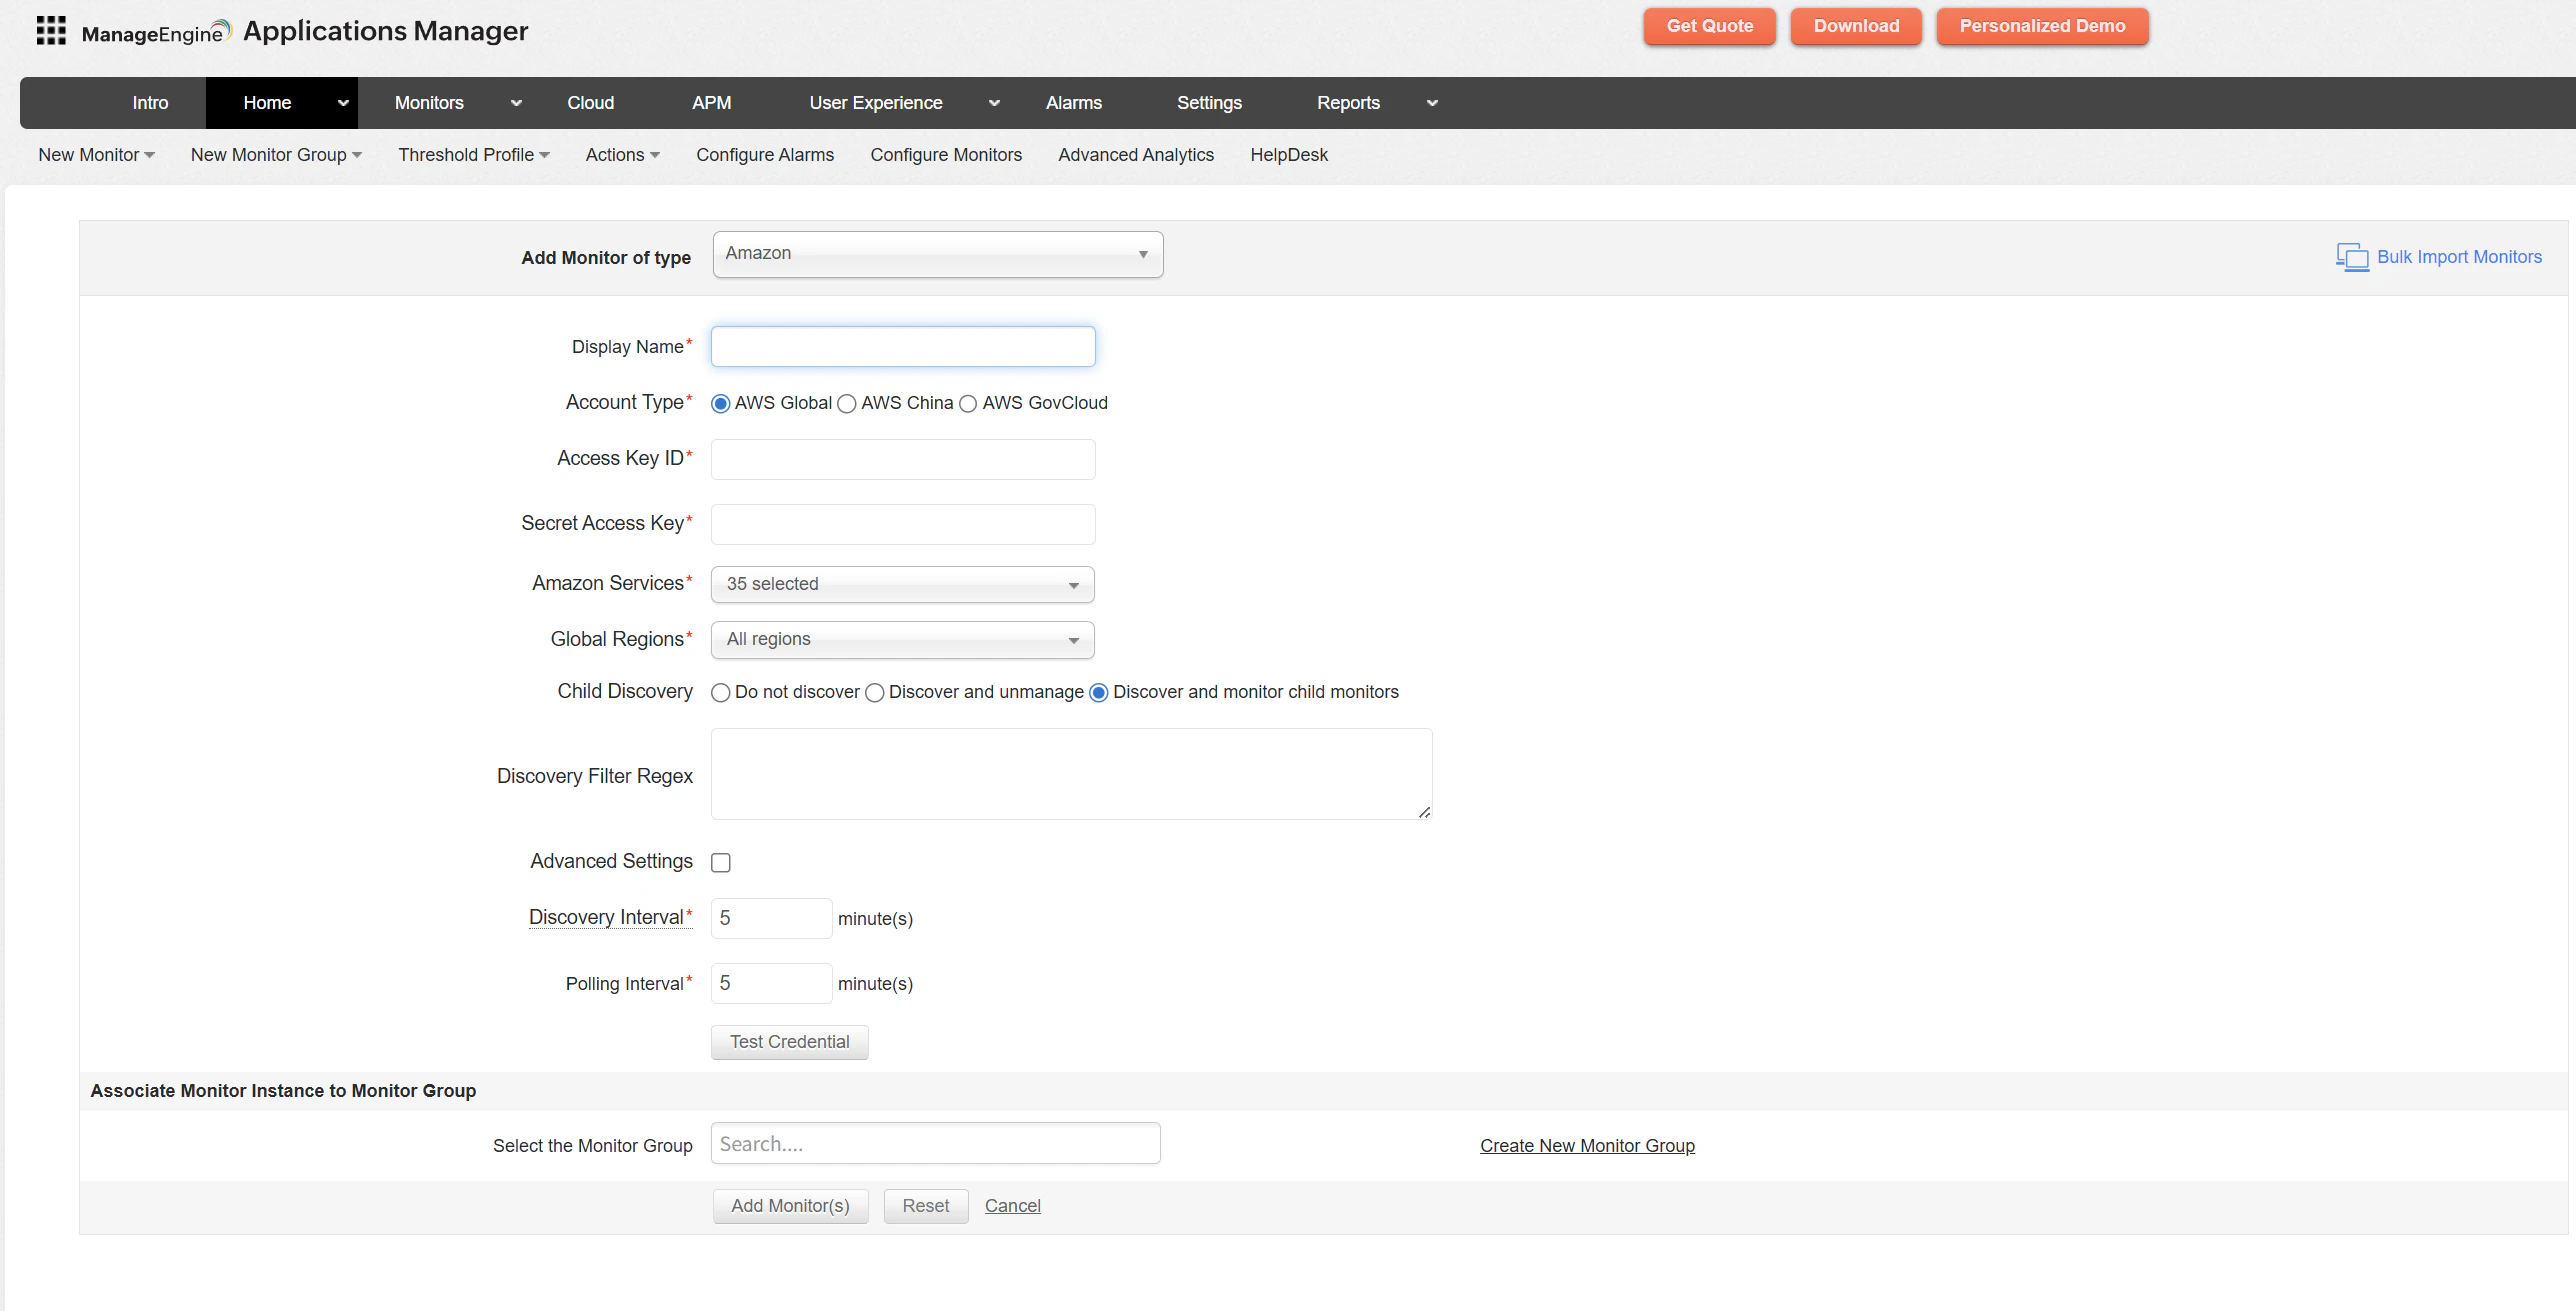Open the User Experience tab
2576x1311 pixels.
876,103
